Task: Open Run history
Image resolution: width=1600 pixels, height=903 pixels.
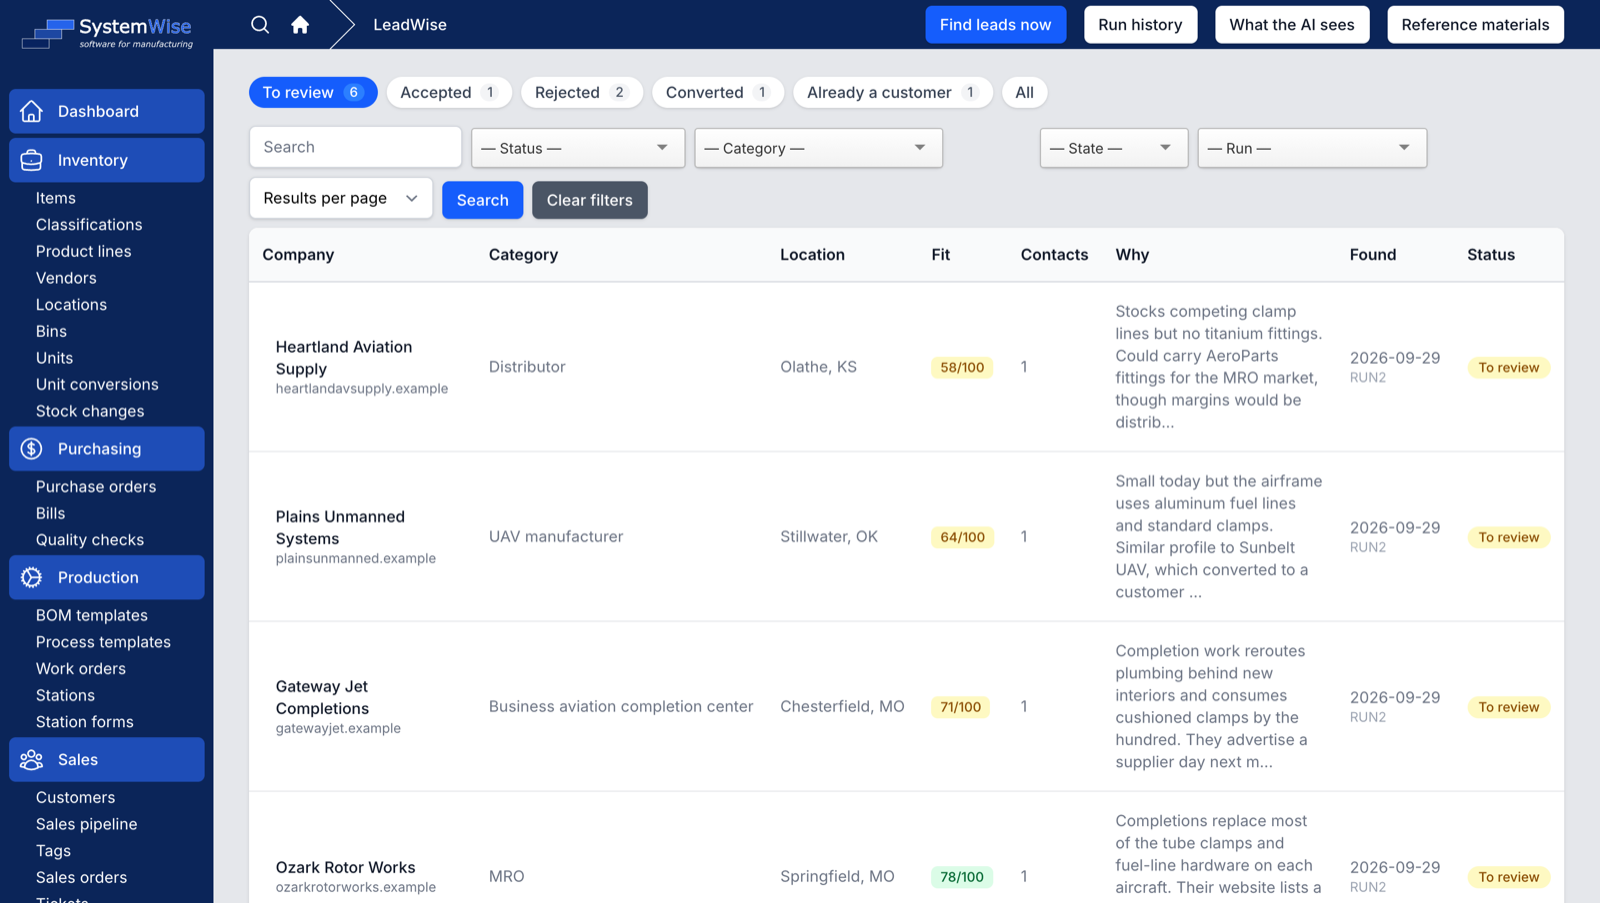Action: [1140, 25]
